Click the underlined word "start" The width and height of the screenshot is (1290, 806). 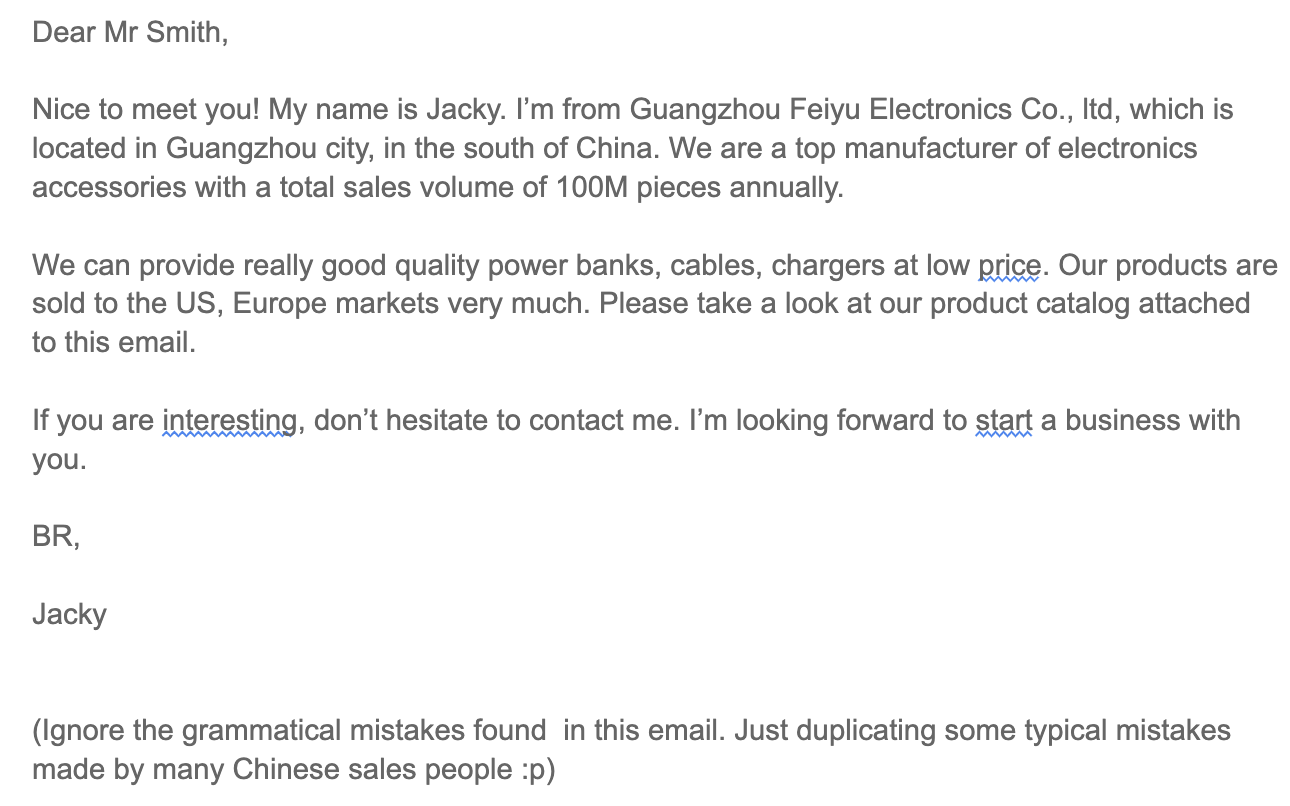pyautogui.click(x=1003, y=421)
